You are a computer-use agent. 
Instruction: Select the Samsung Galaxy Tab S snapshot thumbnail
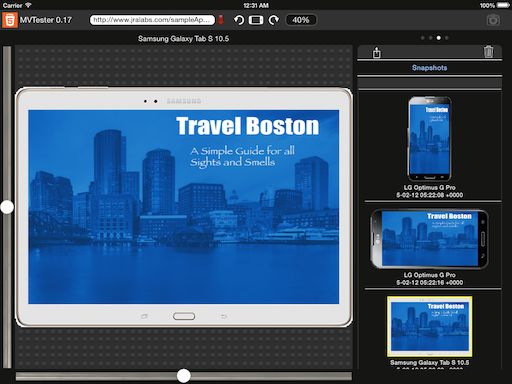pyautogui.click(x=429, y=326)
